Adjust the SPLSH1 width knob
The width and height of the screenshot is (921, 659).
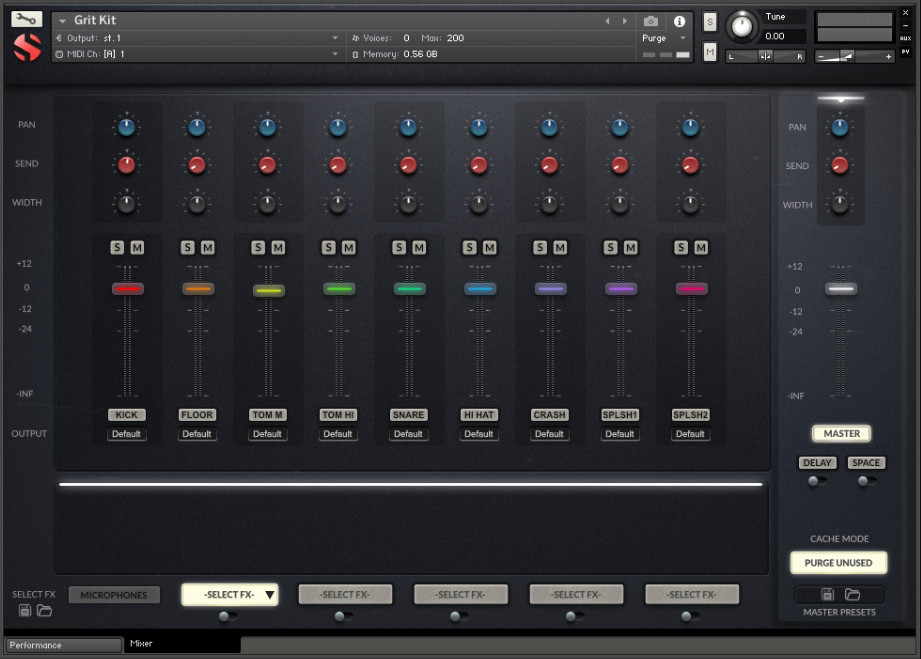(620, 204)
